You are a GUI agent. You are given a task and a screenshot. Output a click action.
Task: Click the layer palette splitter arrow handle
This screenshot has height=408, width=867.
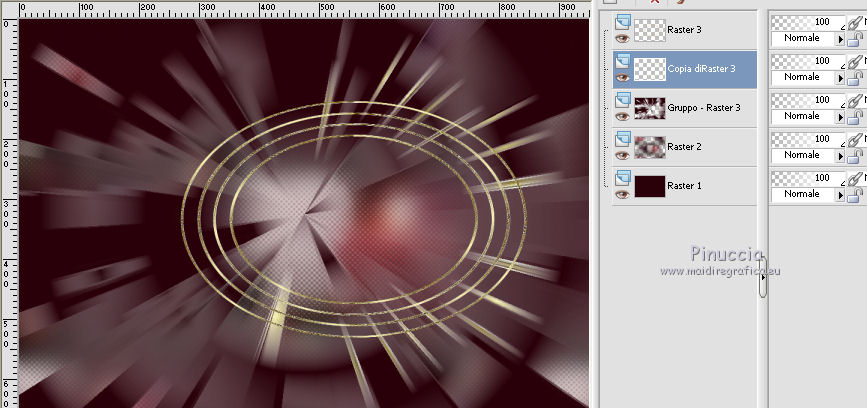tap(762, 278)
